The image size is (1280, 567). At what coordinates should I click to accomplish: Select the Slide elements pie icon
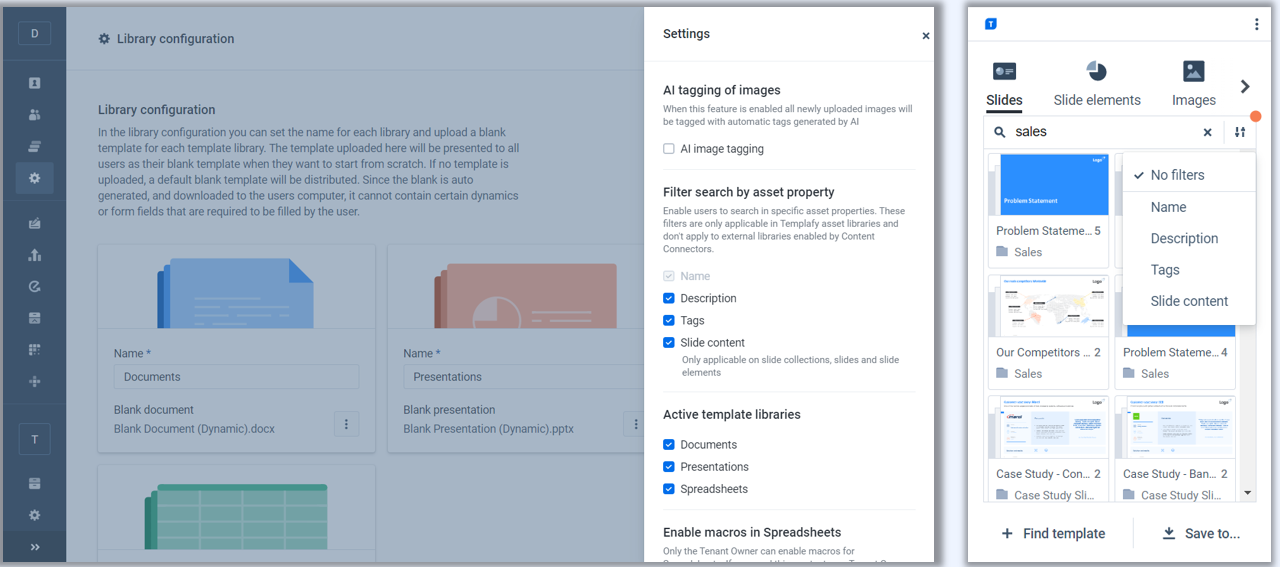click(1097, 72)
